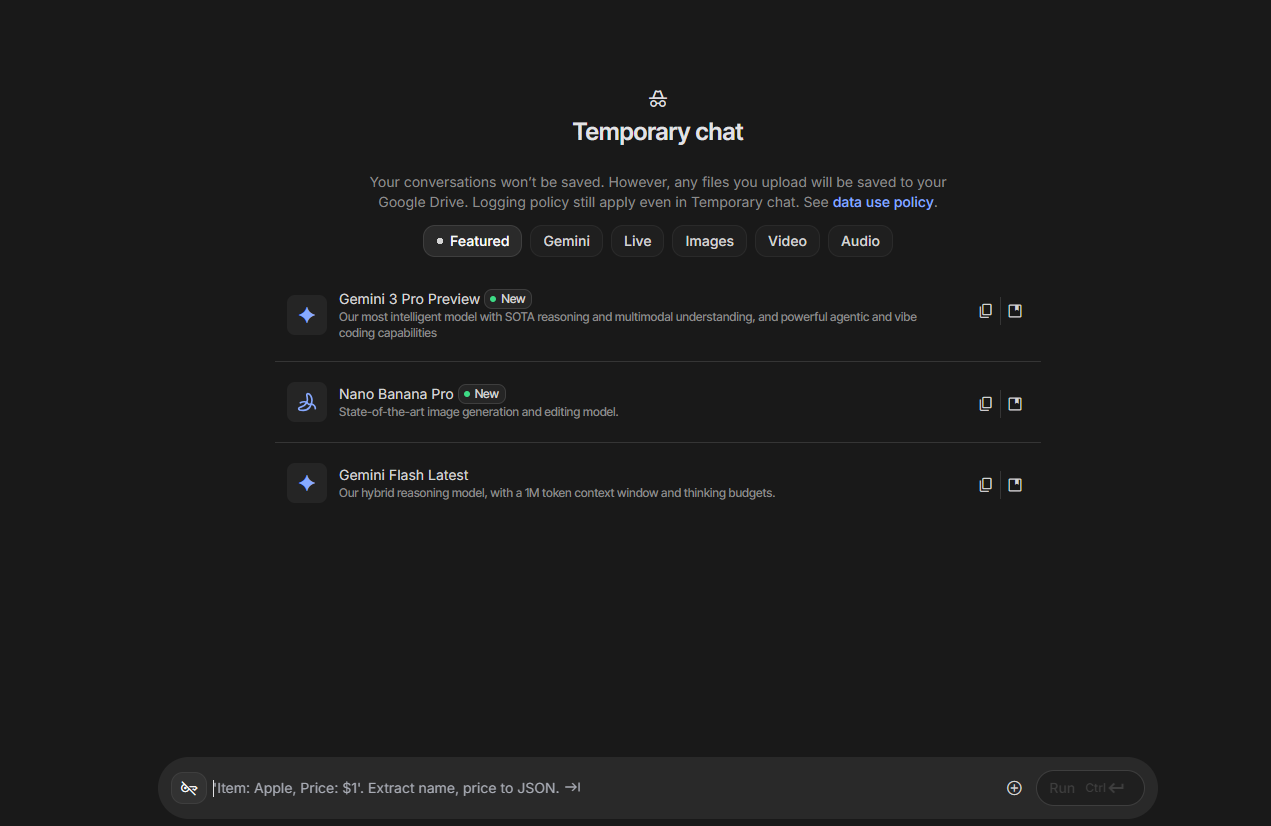1271x826 pixels.
Task: Select the Live filter tab
Action: pyautogui.click(x=637, y=241)
